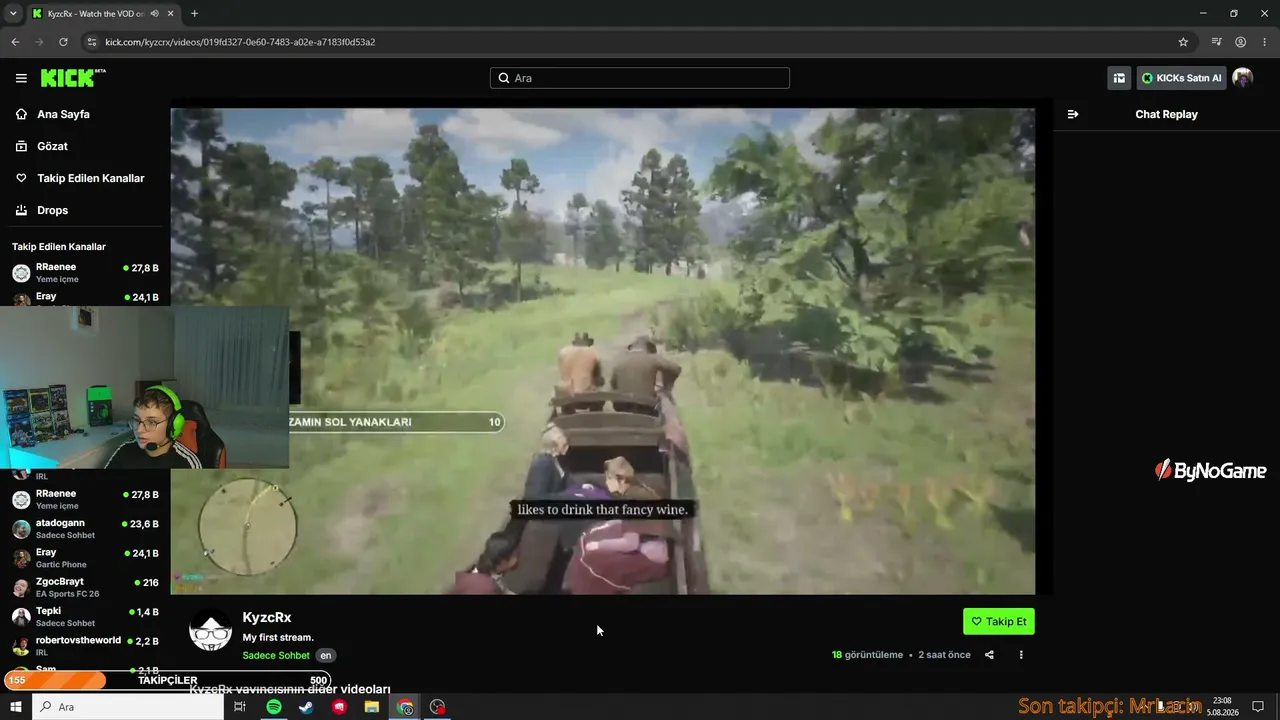
Task: Open the browser media controls icon
Action: (x=1216, y=42)
